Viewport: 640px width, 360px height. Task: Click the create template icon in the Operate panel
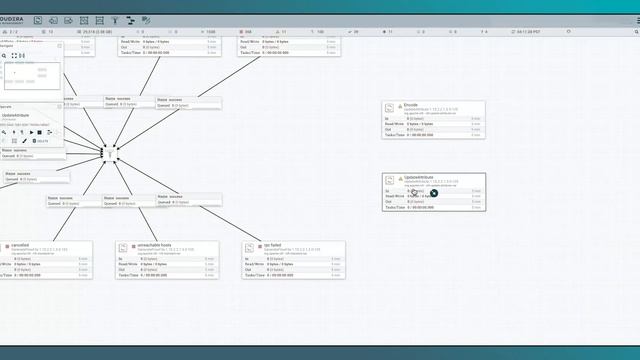(x=49, y=132)
